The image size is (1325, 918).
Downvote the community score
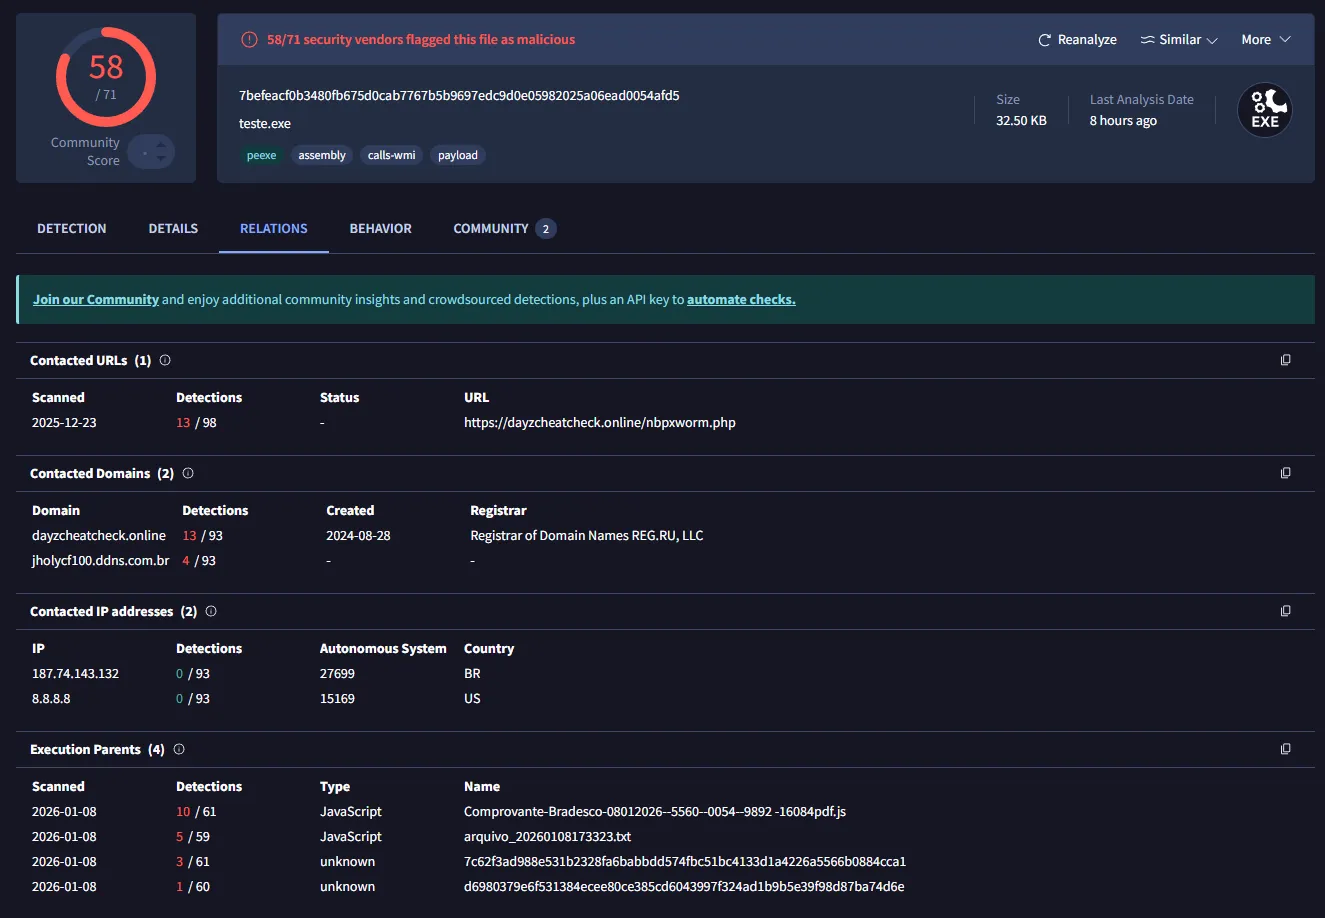coord(162,159)
